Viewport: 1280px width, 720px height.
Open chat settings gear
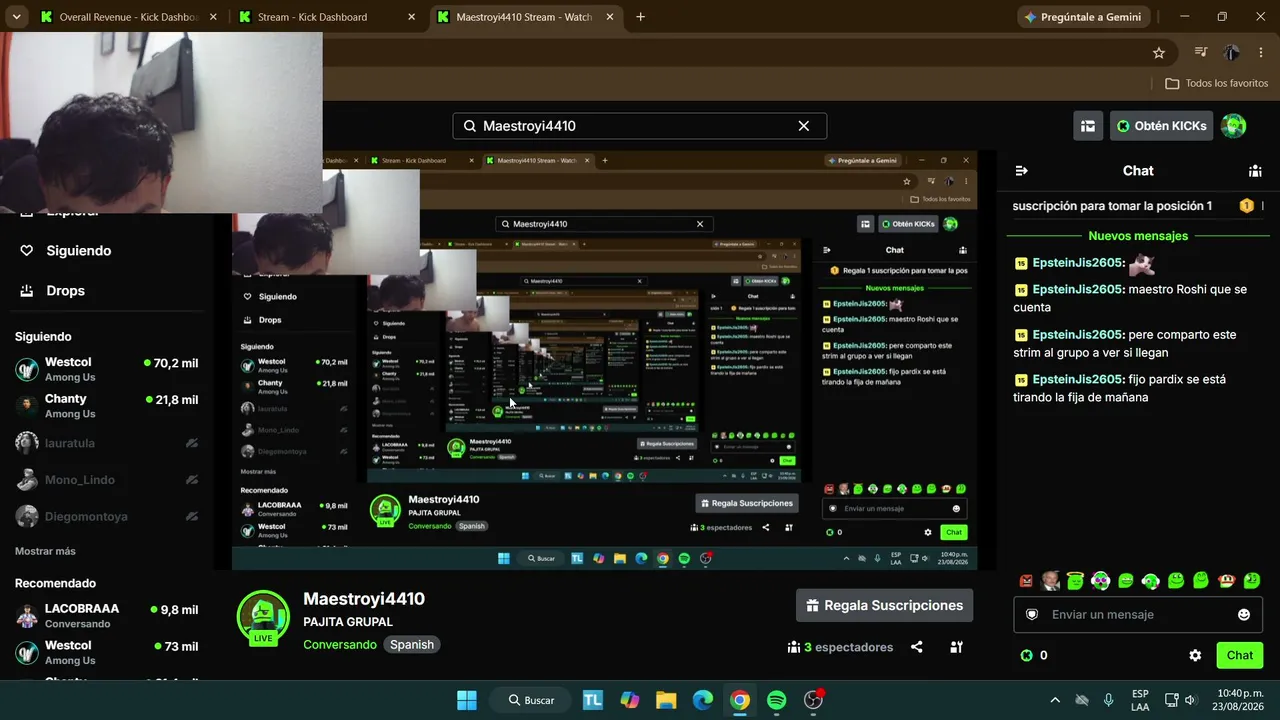[1195, 656]
